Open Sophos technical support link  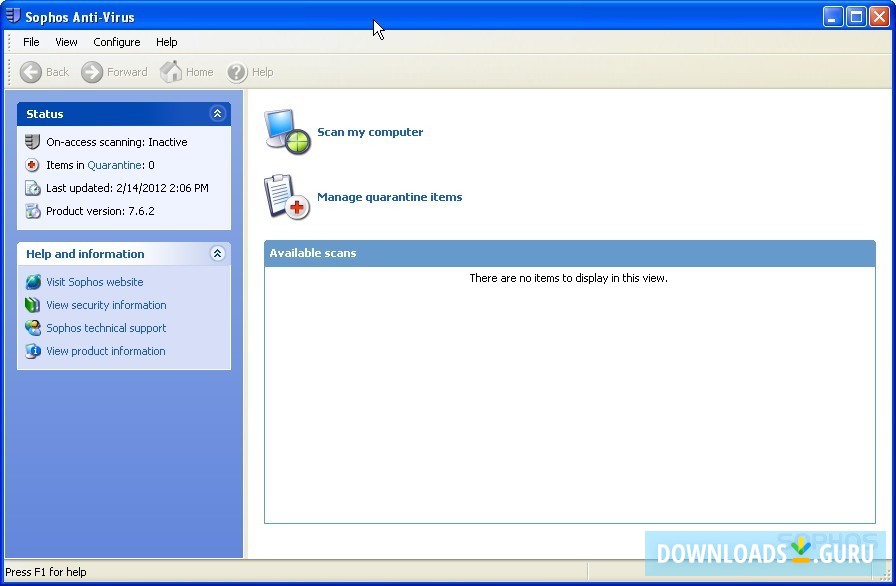point(106,328)
